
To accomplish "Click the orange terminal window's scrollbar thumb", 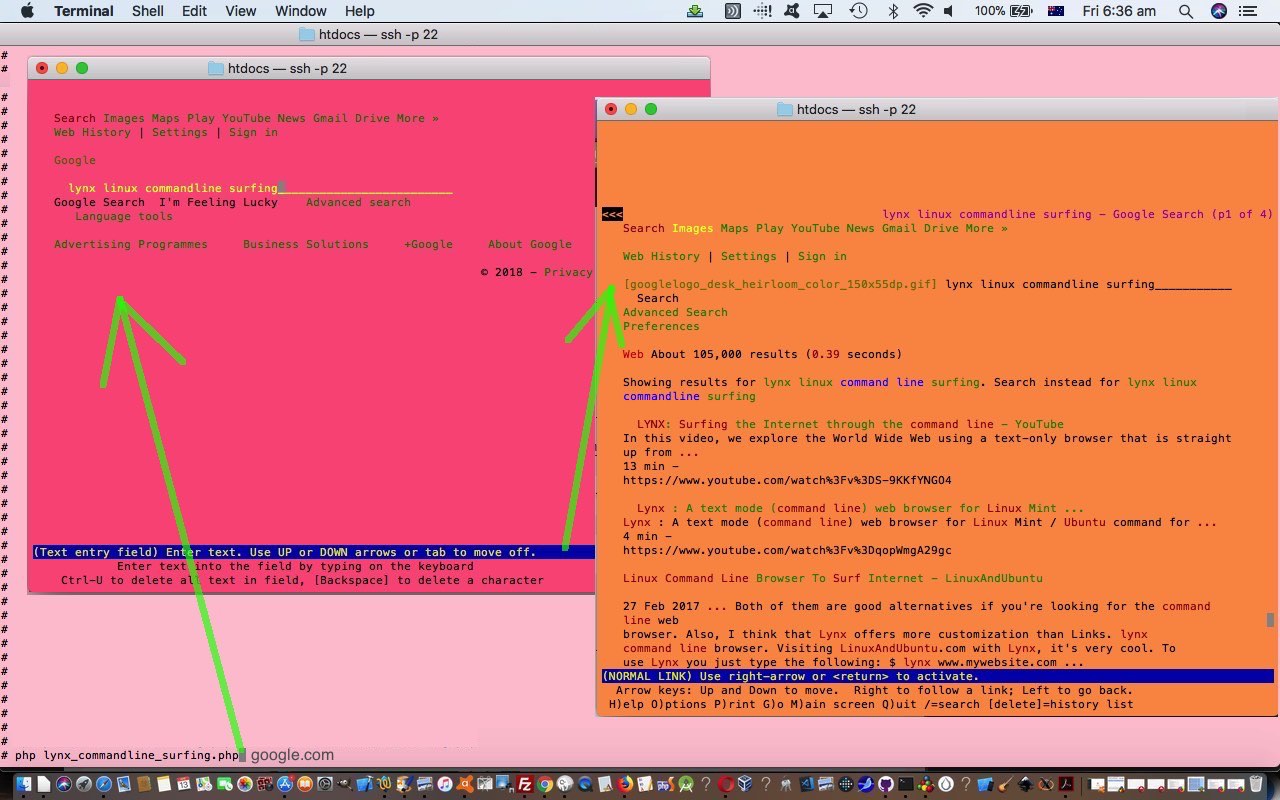I will coord(1271,620).
